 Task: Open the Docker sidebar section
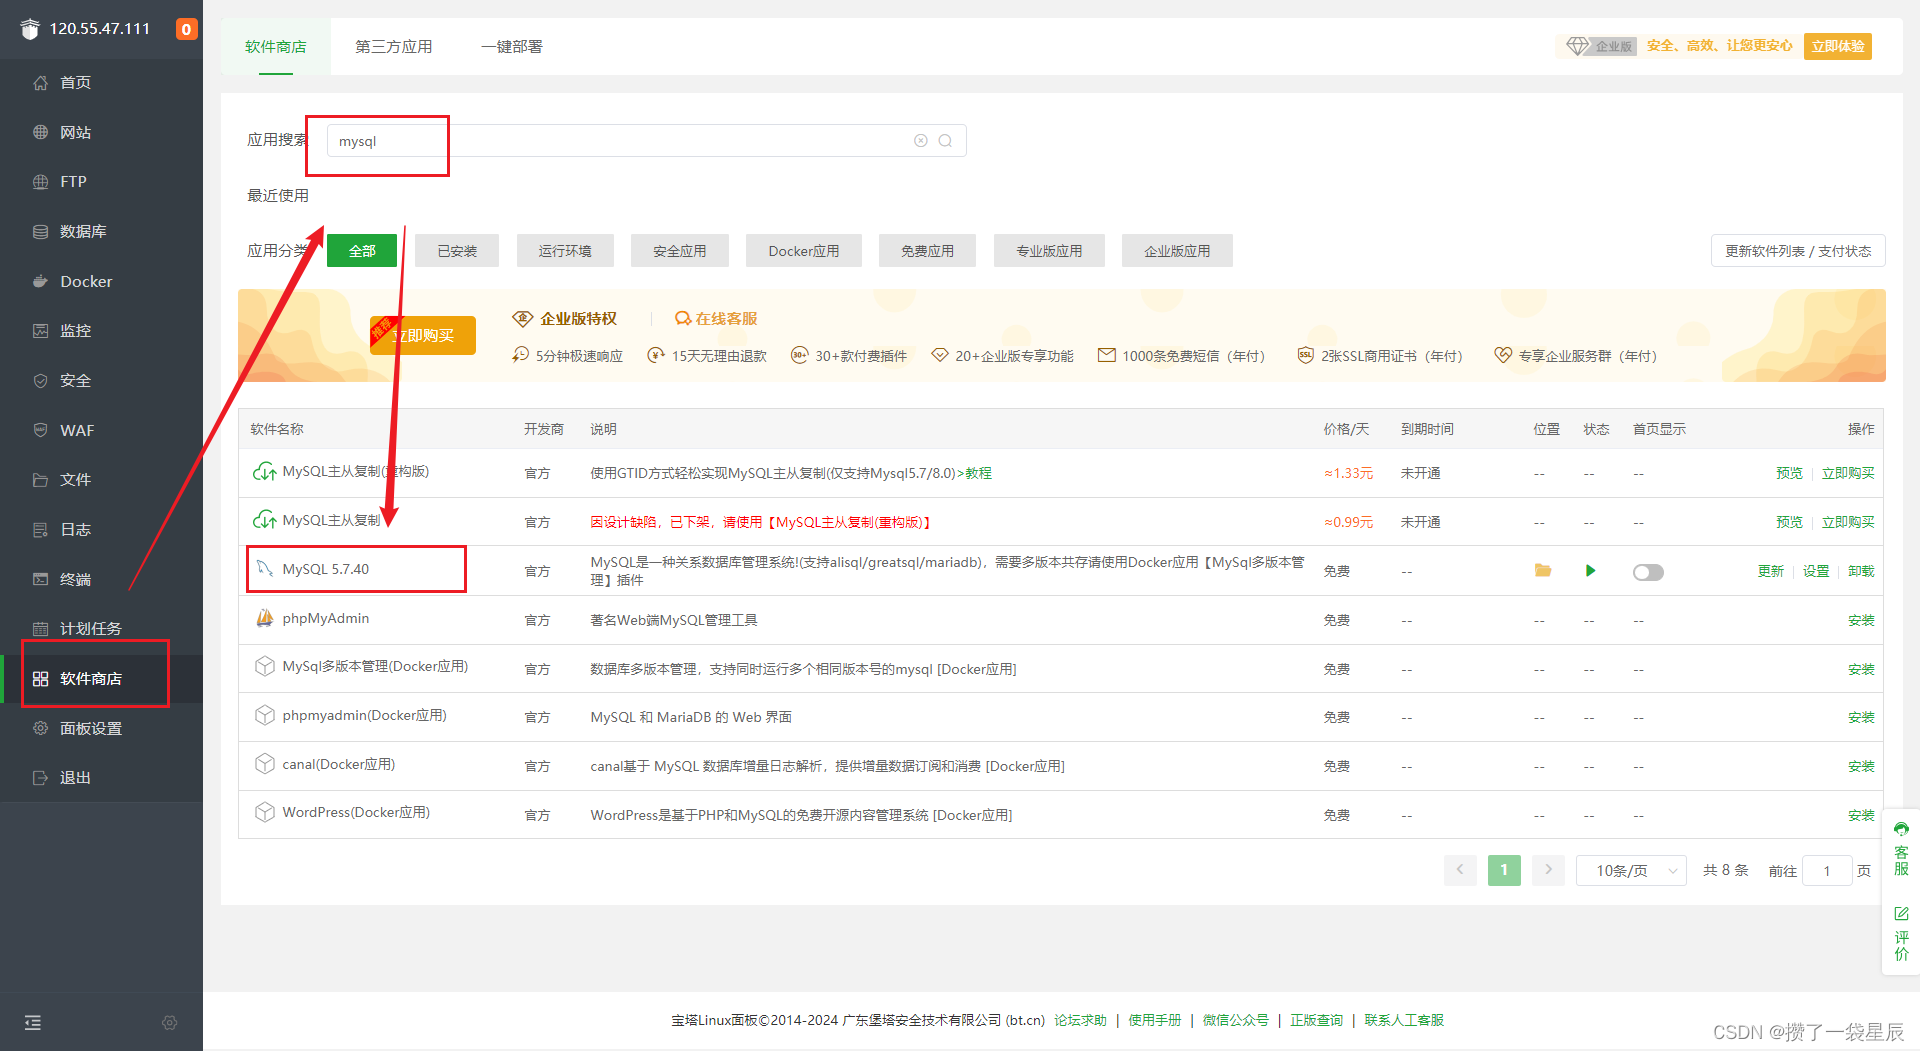(x=86, y=281)
